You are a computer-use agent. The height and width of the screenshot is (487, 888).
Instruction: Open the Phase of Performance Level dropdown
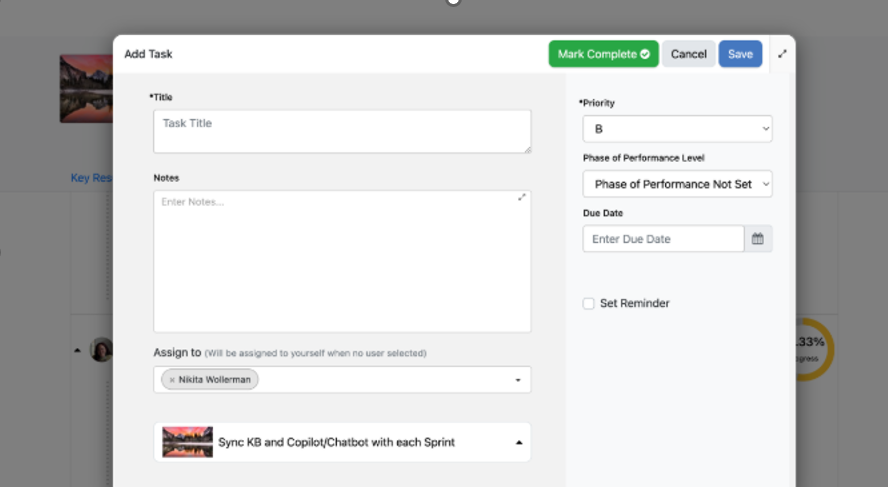[x=677, y=184]
